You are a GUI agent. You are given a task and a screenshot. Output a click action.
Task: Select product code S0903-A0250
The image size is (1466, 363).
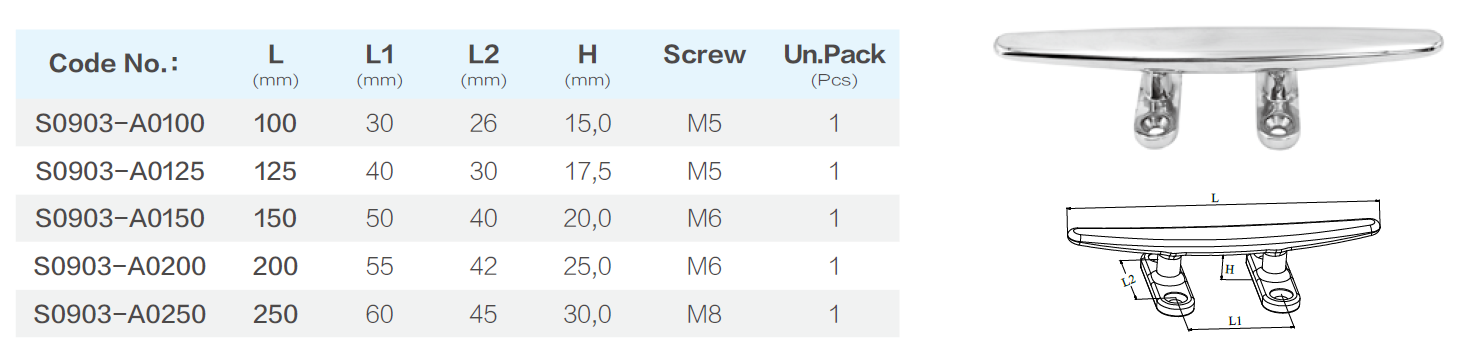tap(120, 314)
